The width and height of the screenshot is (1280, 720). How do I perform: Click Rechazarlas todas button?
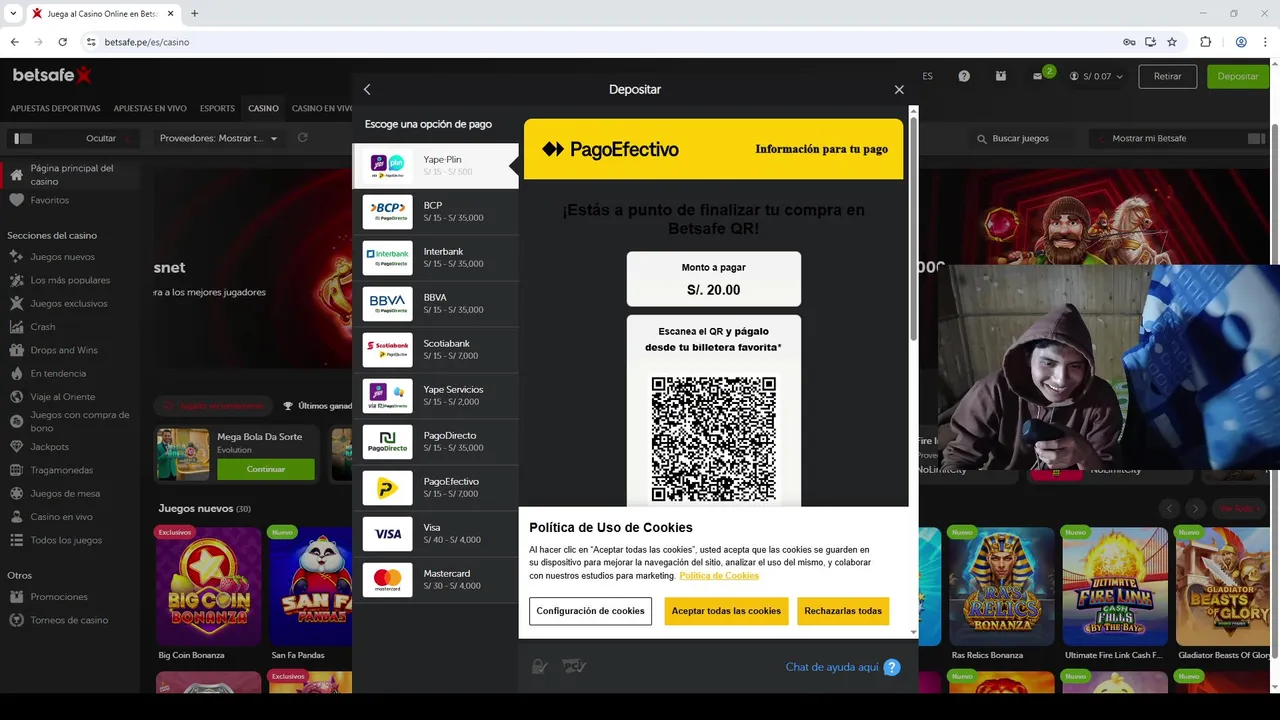843,611
